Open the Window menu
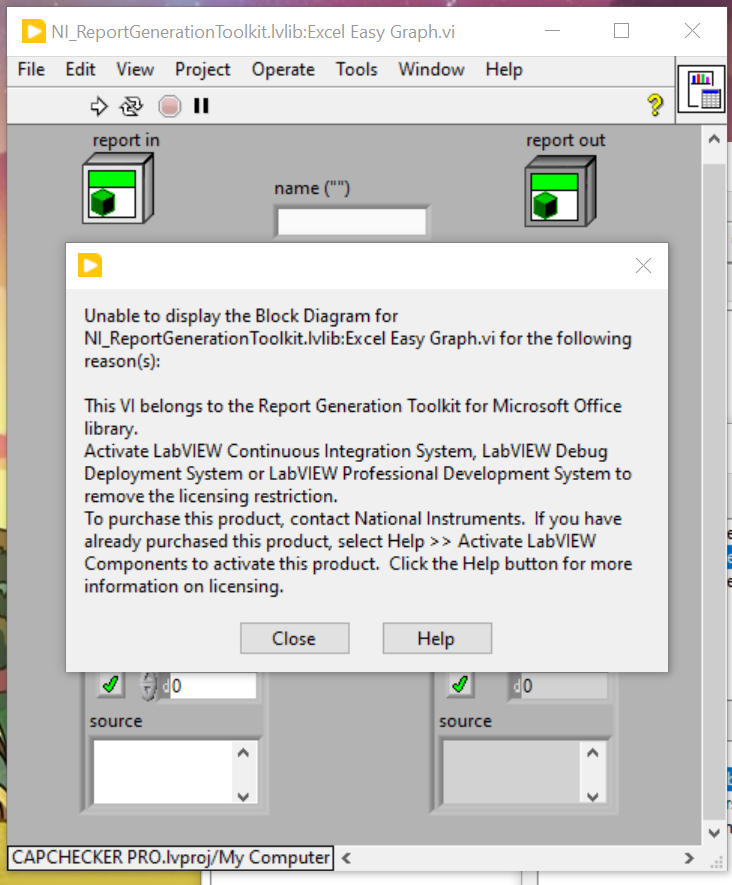732x885 pixels. [432, 69]
